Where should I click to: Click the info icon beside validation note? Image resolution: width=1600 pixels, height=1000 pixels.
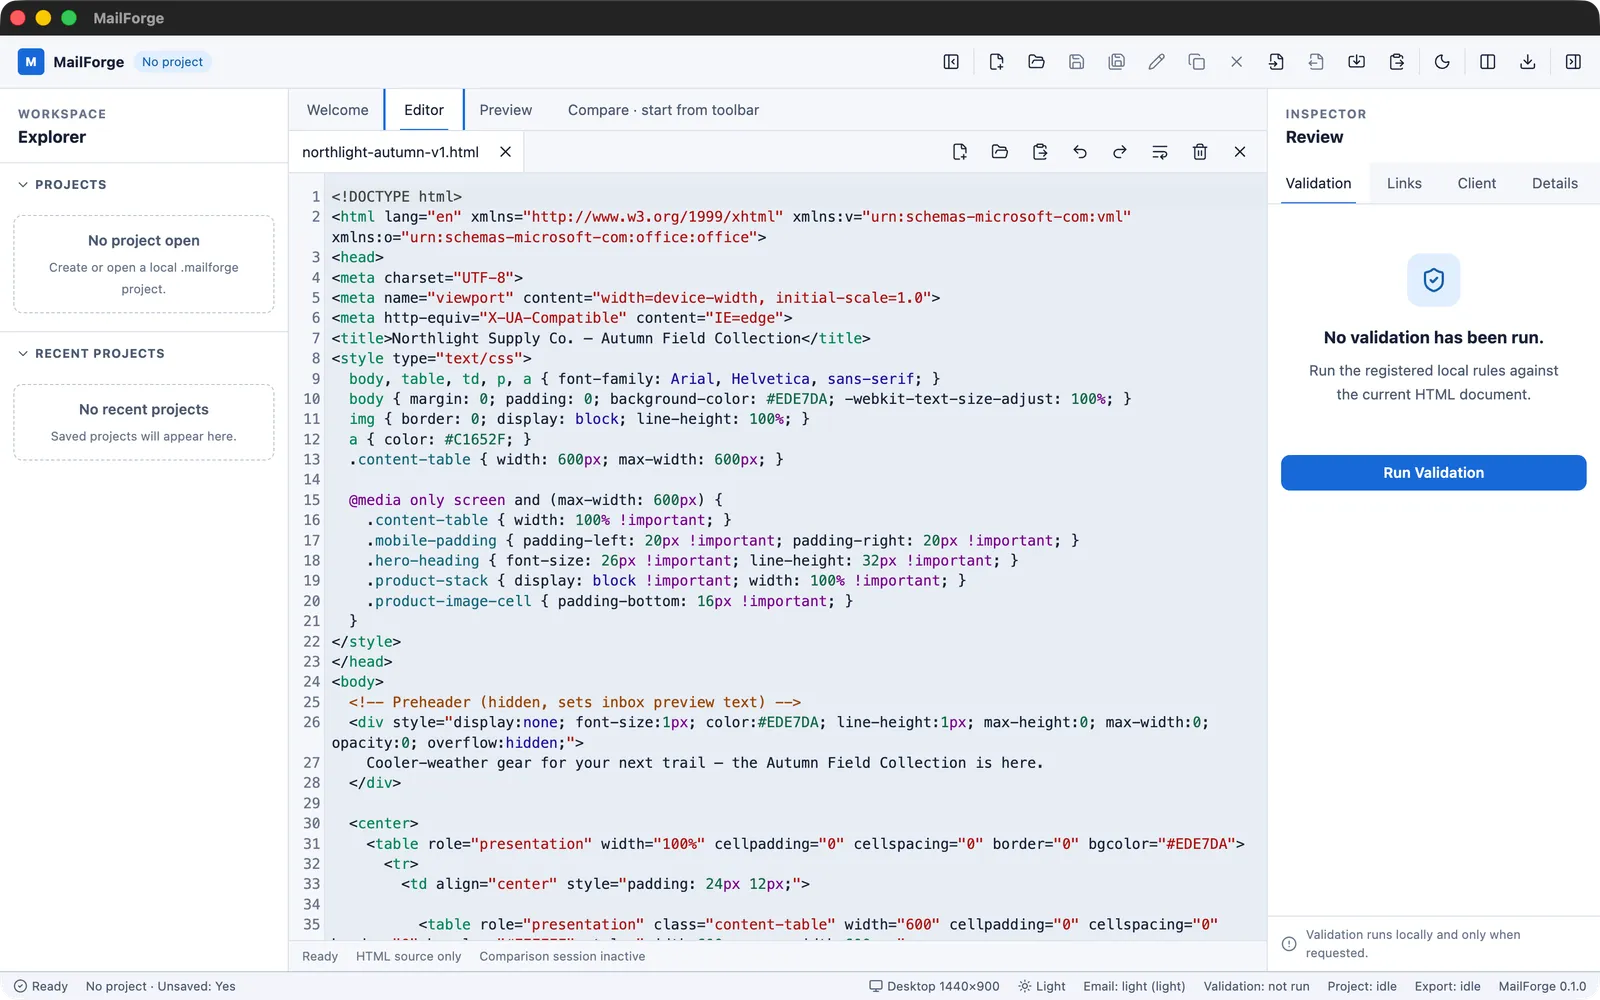[1289, 944]
